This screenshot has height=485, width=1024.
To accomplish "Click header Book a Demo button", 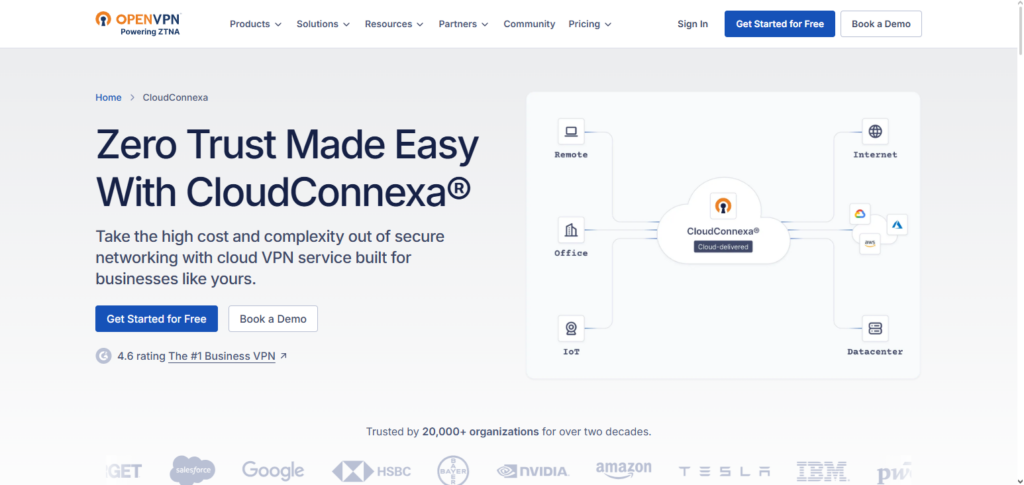I will tap(880, 24).
